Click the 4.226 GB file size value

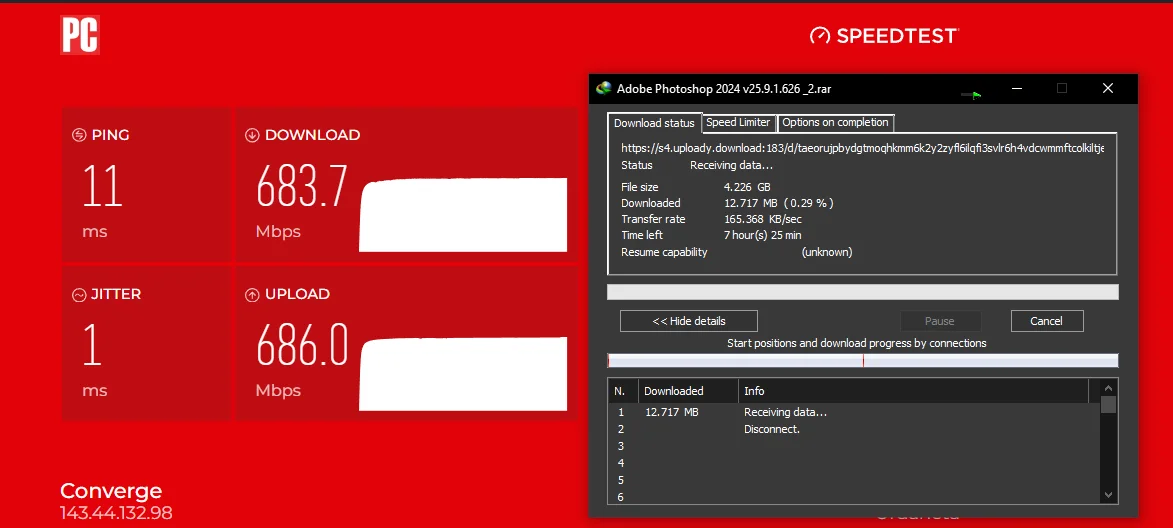click(747, 187)
